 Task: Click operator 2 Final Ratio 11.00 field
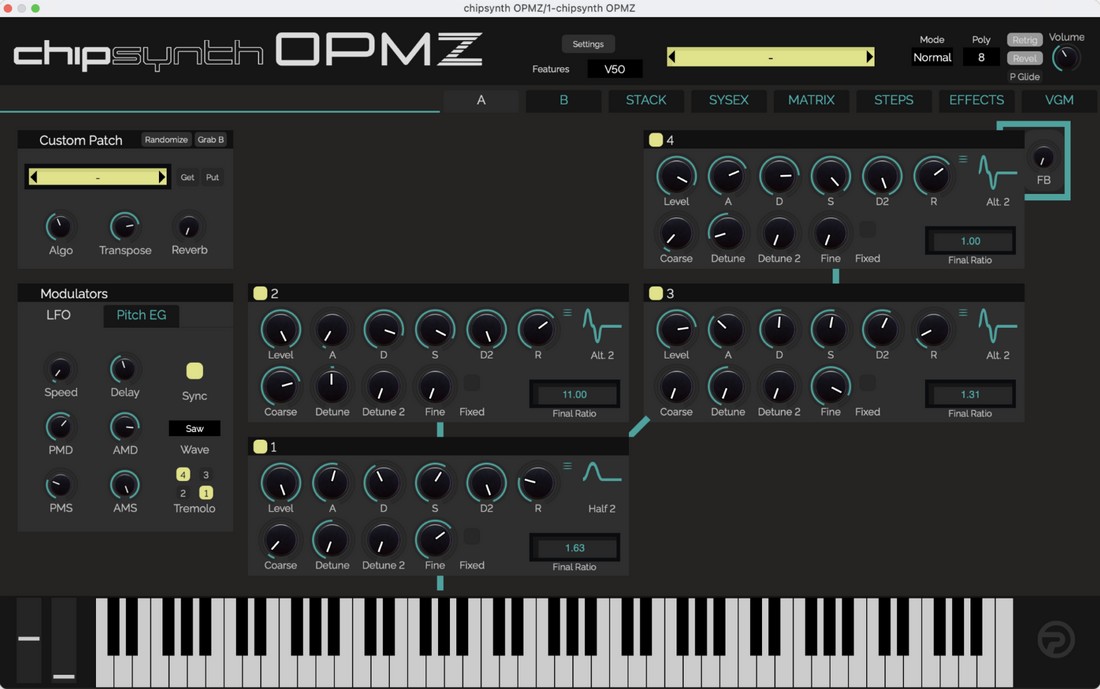[575, 394]
